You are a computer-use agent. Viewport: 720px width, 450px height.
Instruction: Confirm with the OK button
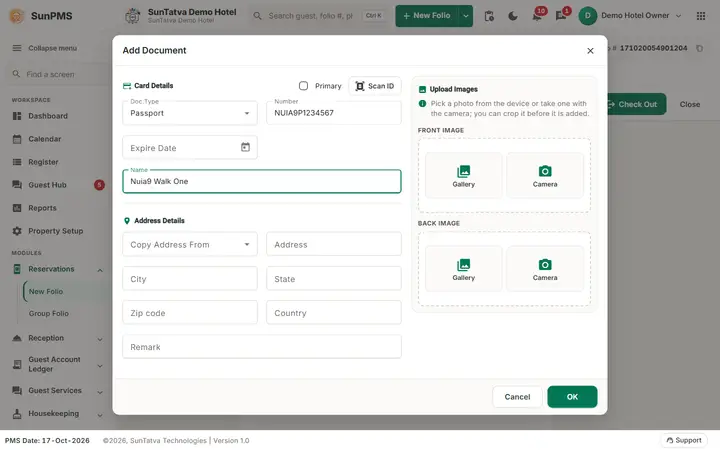pyautogui.click(x=572, y=397)
